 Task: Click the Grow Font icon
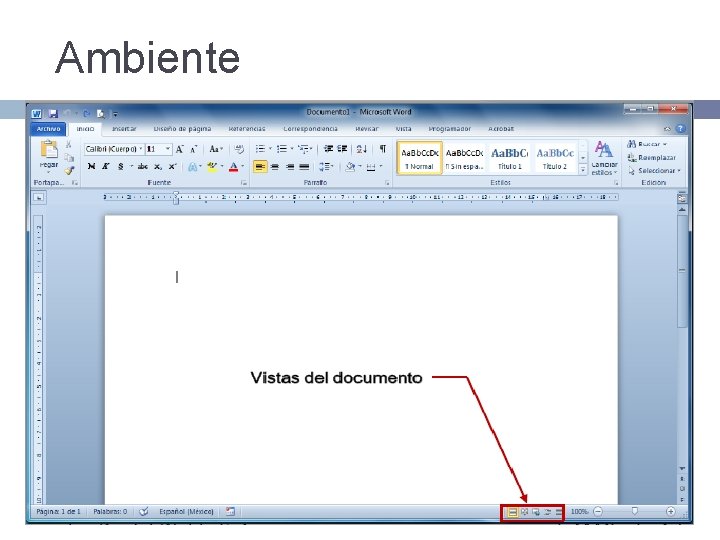pyautogui.click(x=180, y=149)
